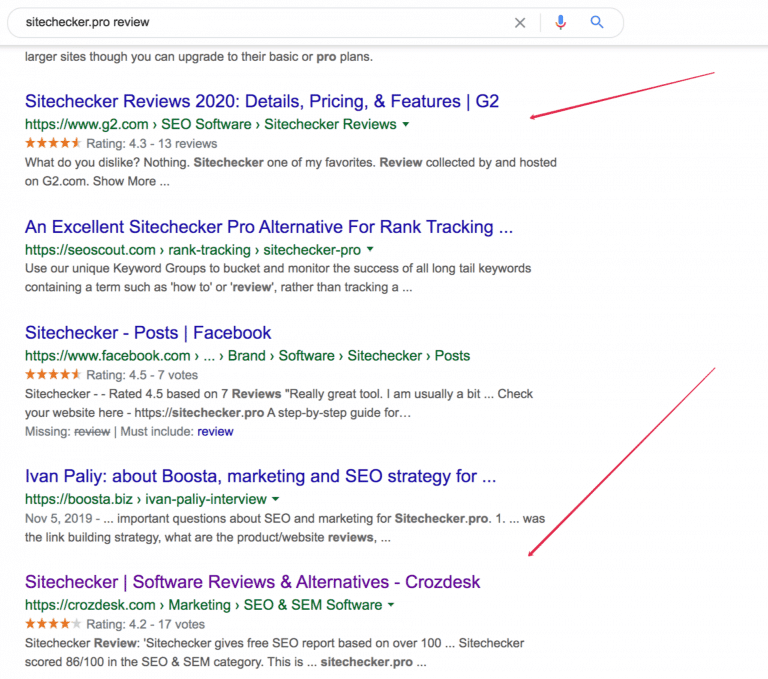The width and height of the screenshot is (768, 679).
Task: Click the https://boosta.biz breadcrumb URL
Action: 145,499
